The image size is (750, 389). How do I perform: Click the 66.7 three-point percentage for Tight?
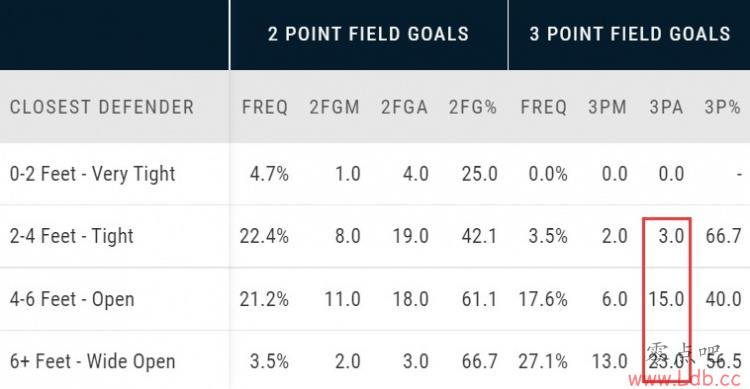click(x=723, y=236)
